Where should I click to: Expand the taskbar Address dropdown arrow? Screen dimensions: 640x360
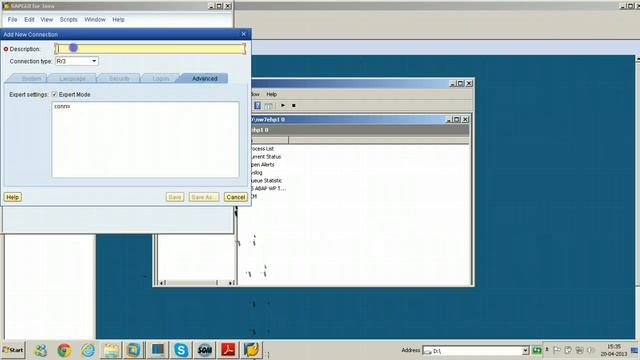[526, 351]
